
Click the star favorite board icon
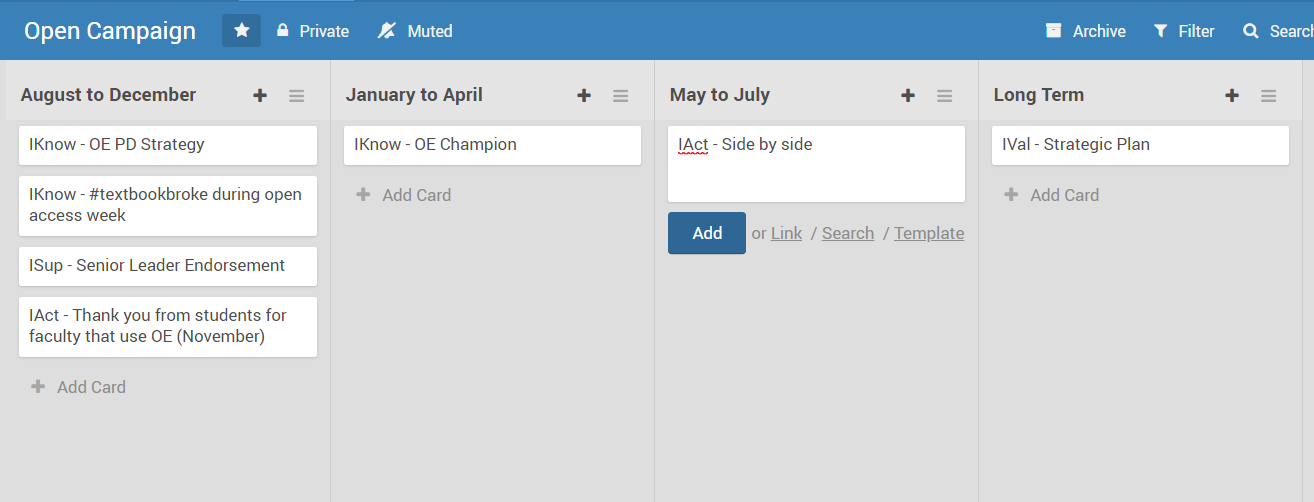pyautogui.click(x=241, y=31)
